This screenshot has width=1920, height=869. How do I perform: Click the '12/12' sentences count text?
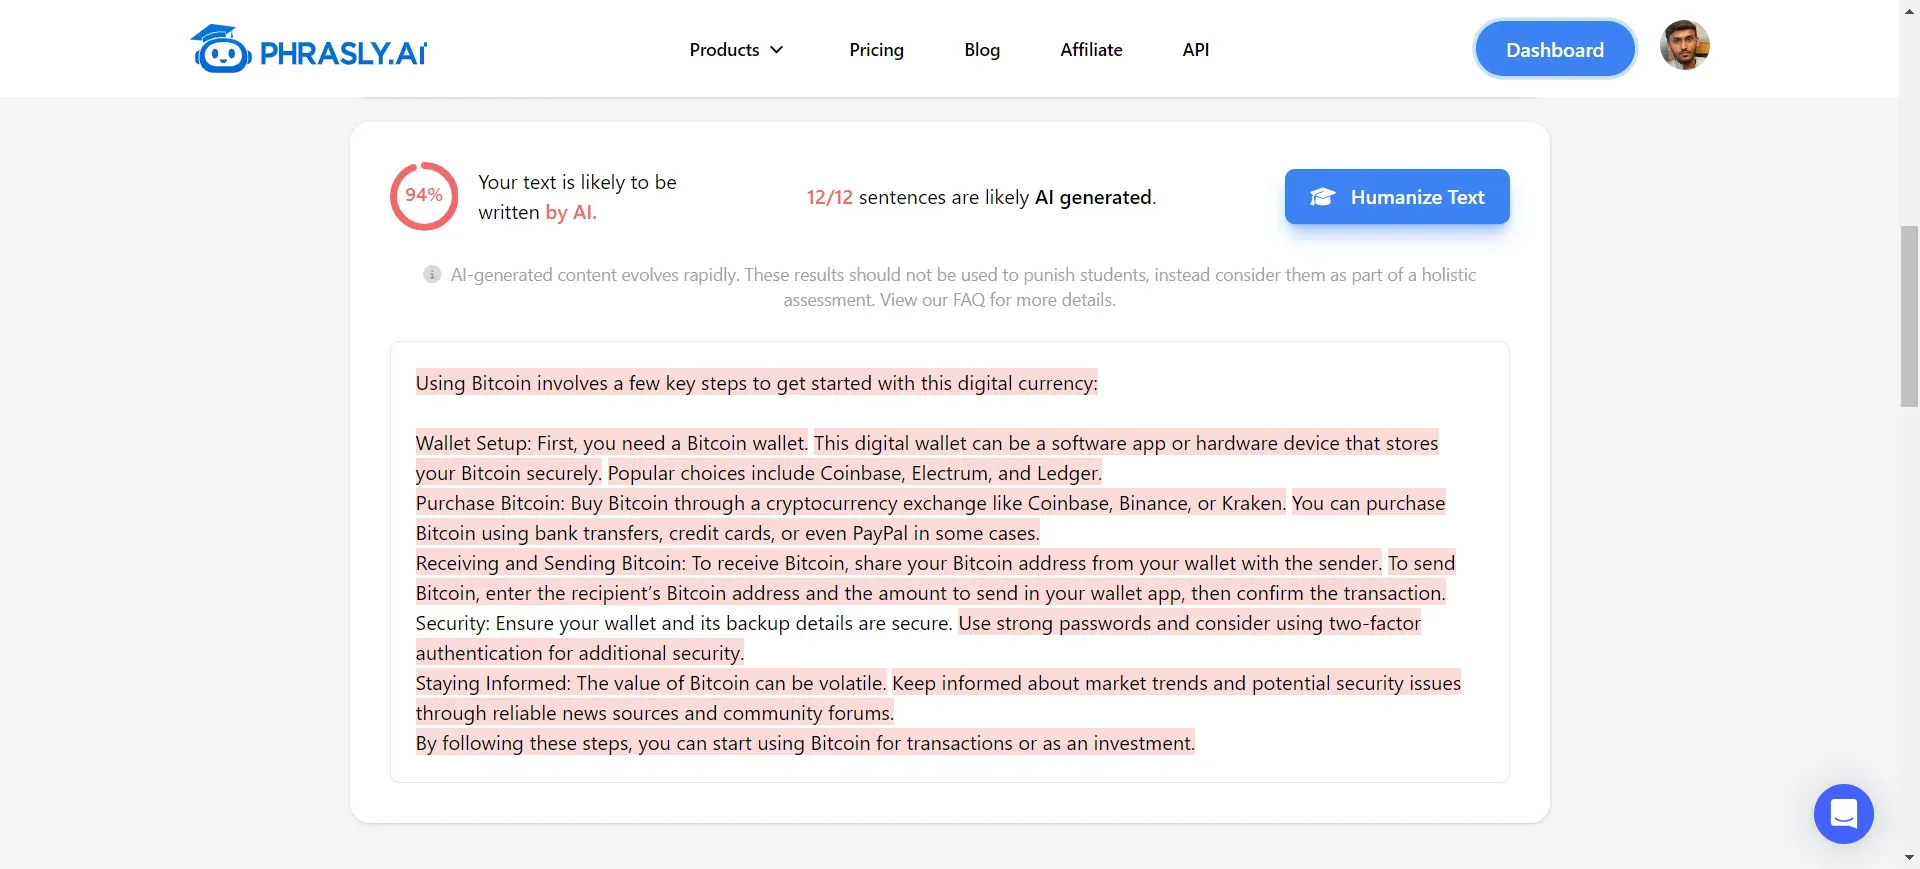click(829, 197)
